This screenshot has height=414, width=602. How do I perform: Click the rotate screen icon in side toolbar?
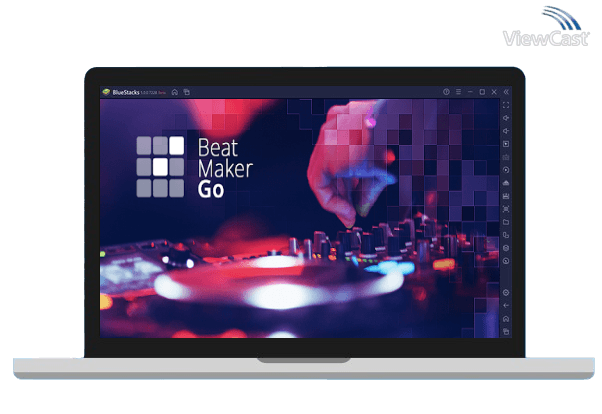tap(506, 235)
